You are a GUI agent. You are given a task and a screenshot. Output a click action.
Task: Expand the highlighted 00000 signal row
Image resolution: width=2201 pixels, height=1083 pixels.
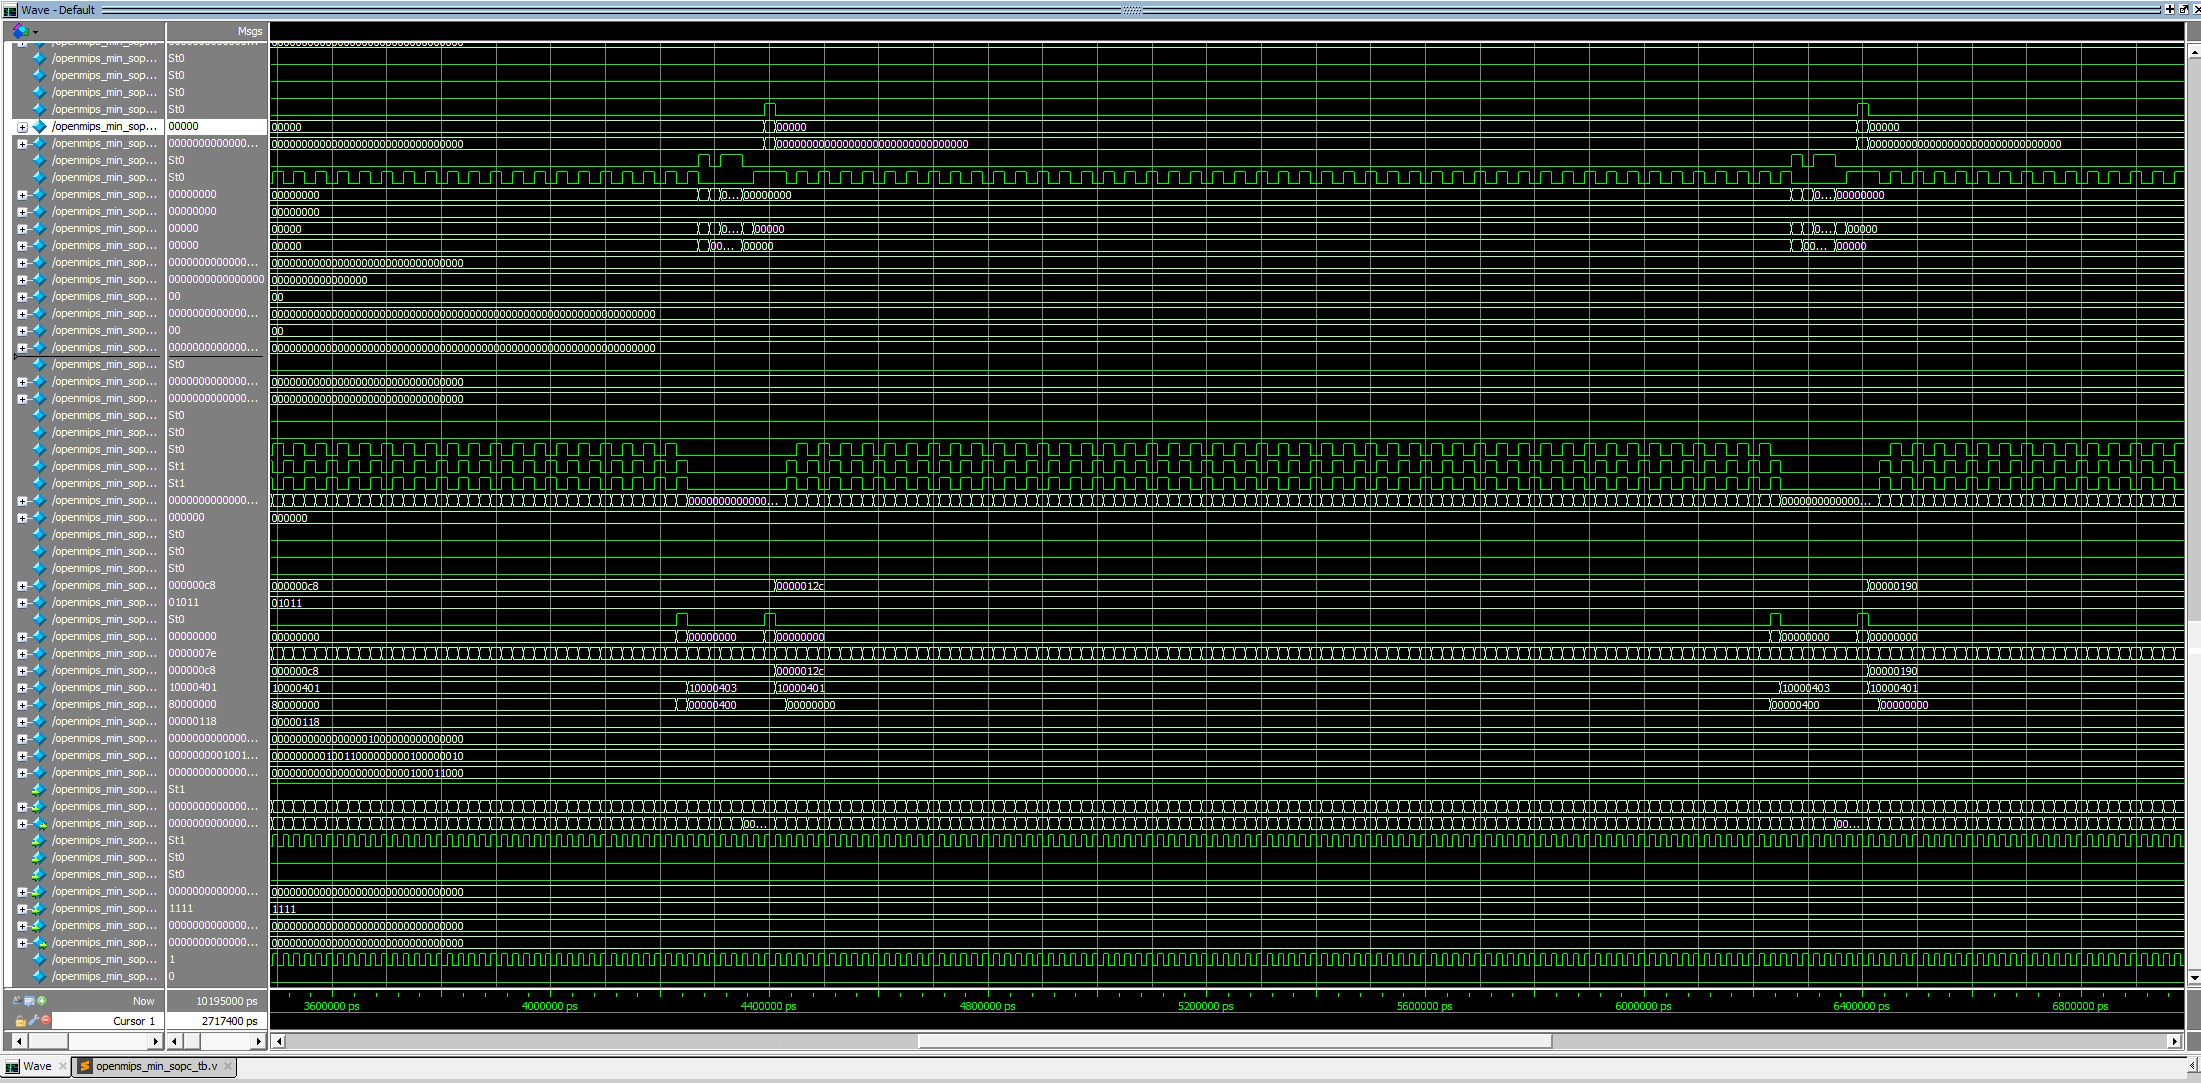coord(22,127)
